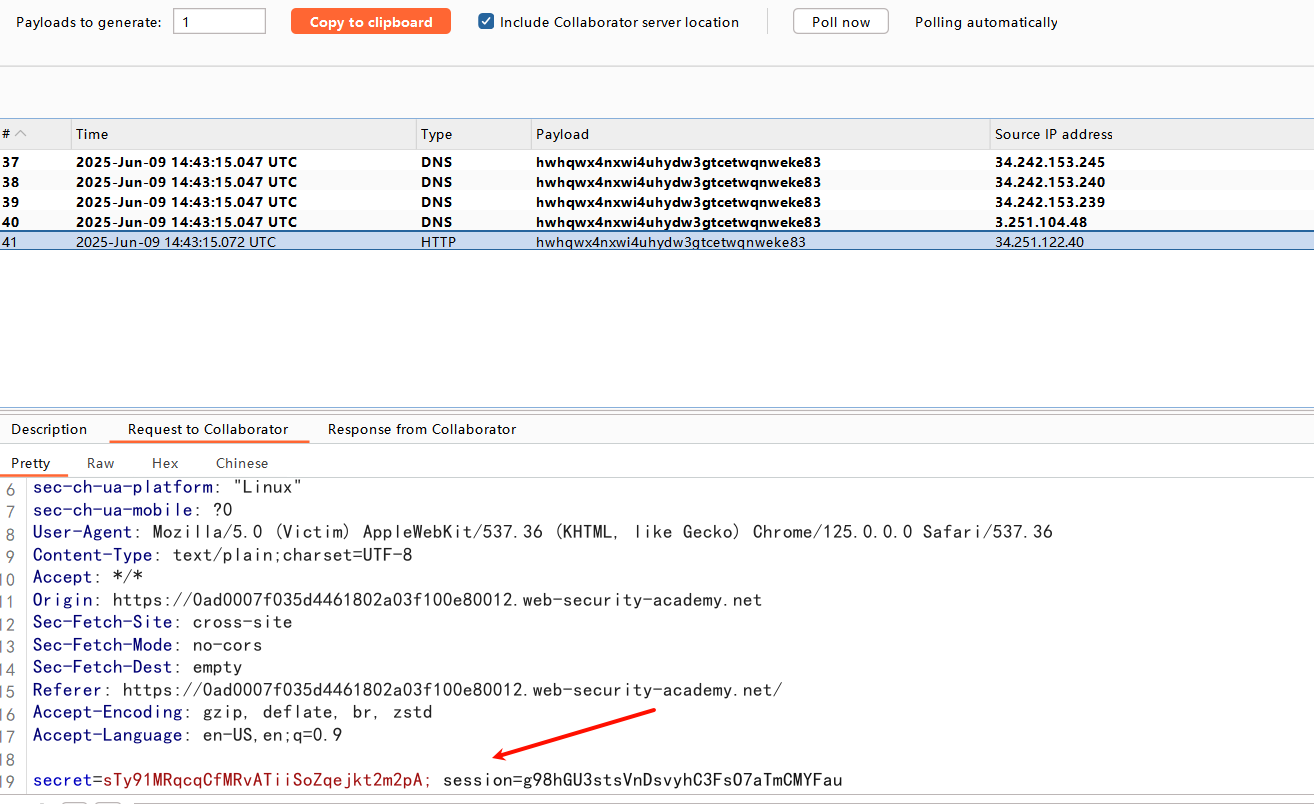Select the Chinese view tab
This screenshot has width=1314, height=804.
pyautogui.click(x=242, y=463)
